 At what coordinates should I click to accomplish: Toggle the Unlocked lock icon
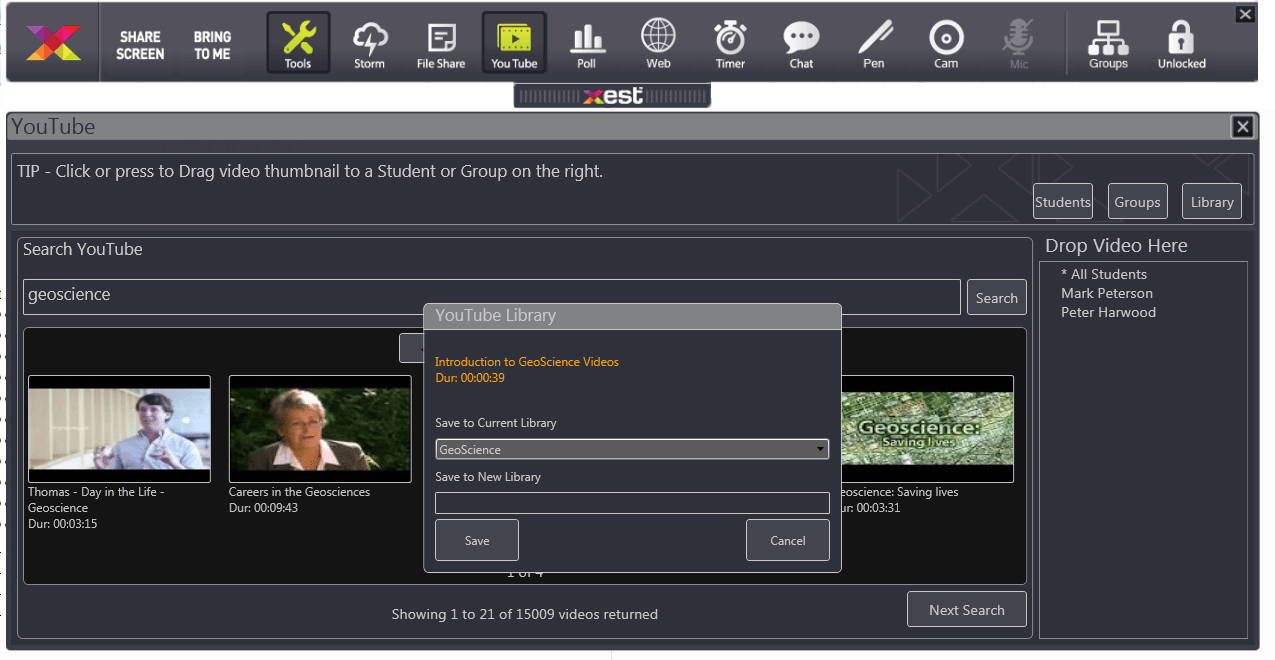pos(1181,45)
